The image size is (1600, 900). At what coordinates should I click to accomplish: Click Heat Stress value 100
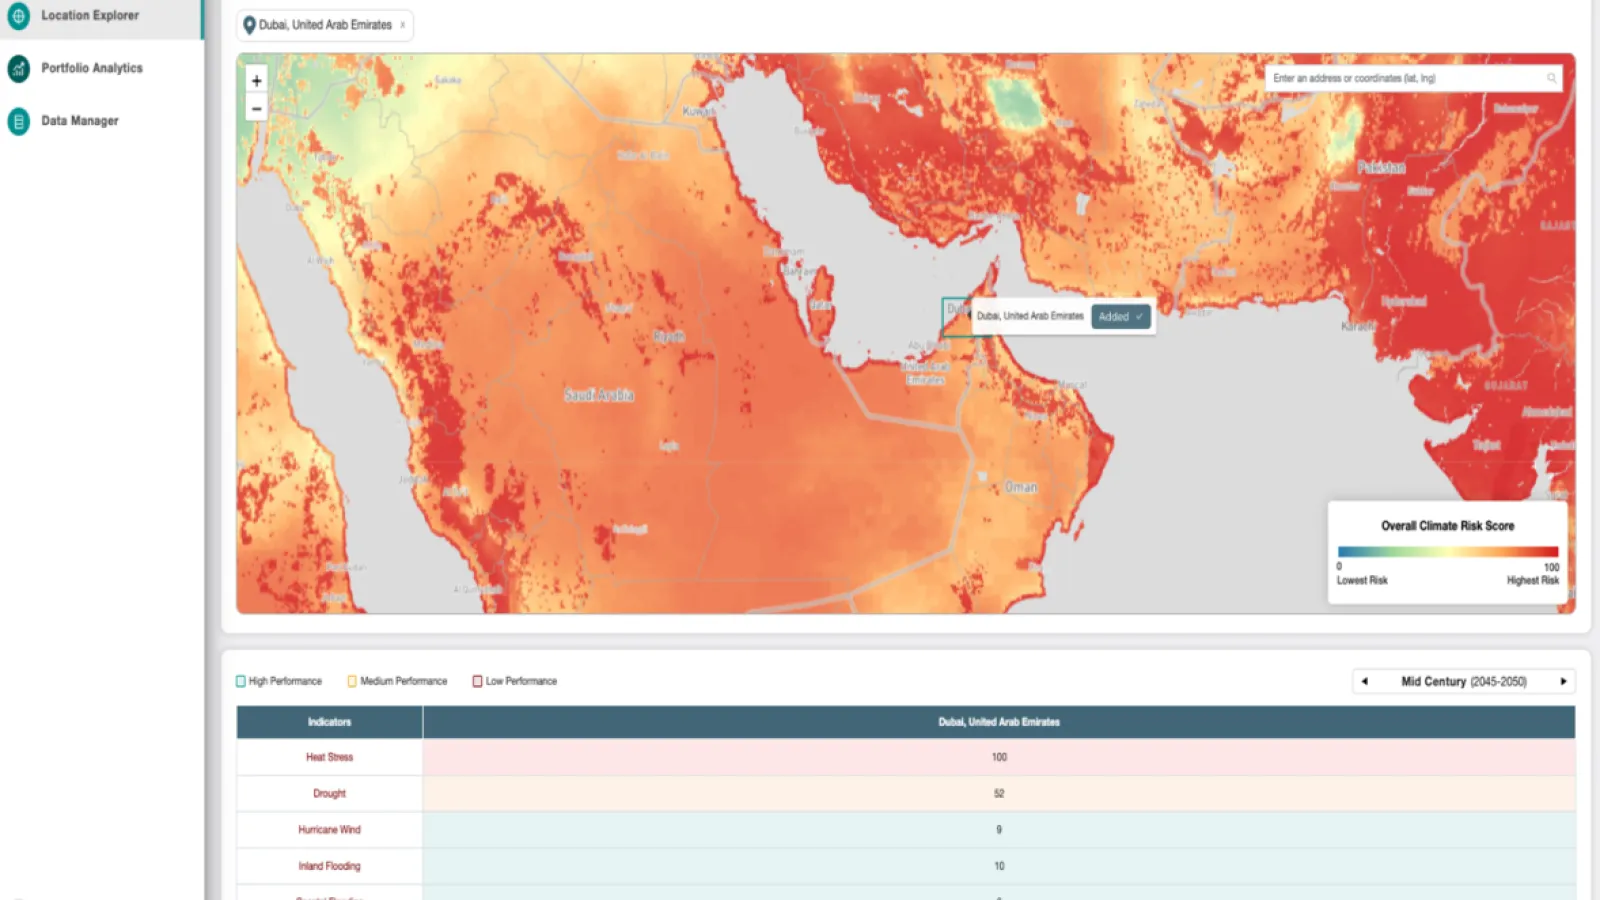(999, 757)
